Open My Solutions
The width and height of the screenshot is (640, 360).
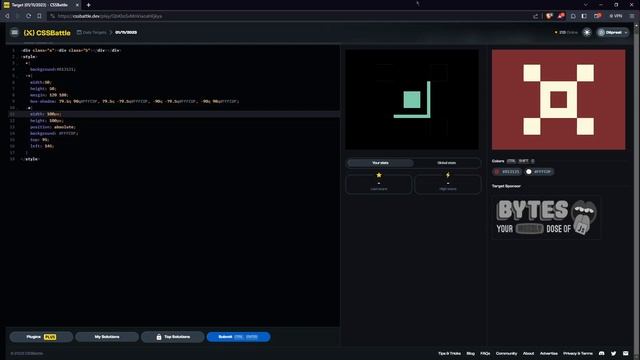[107, 337]
